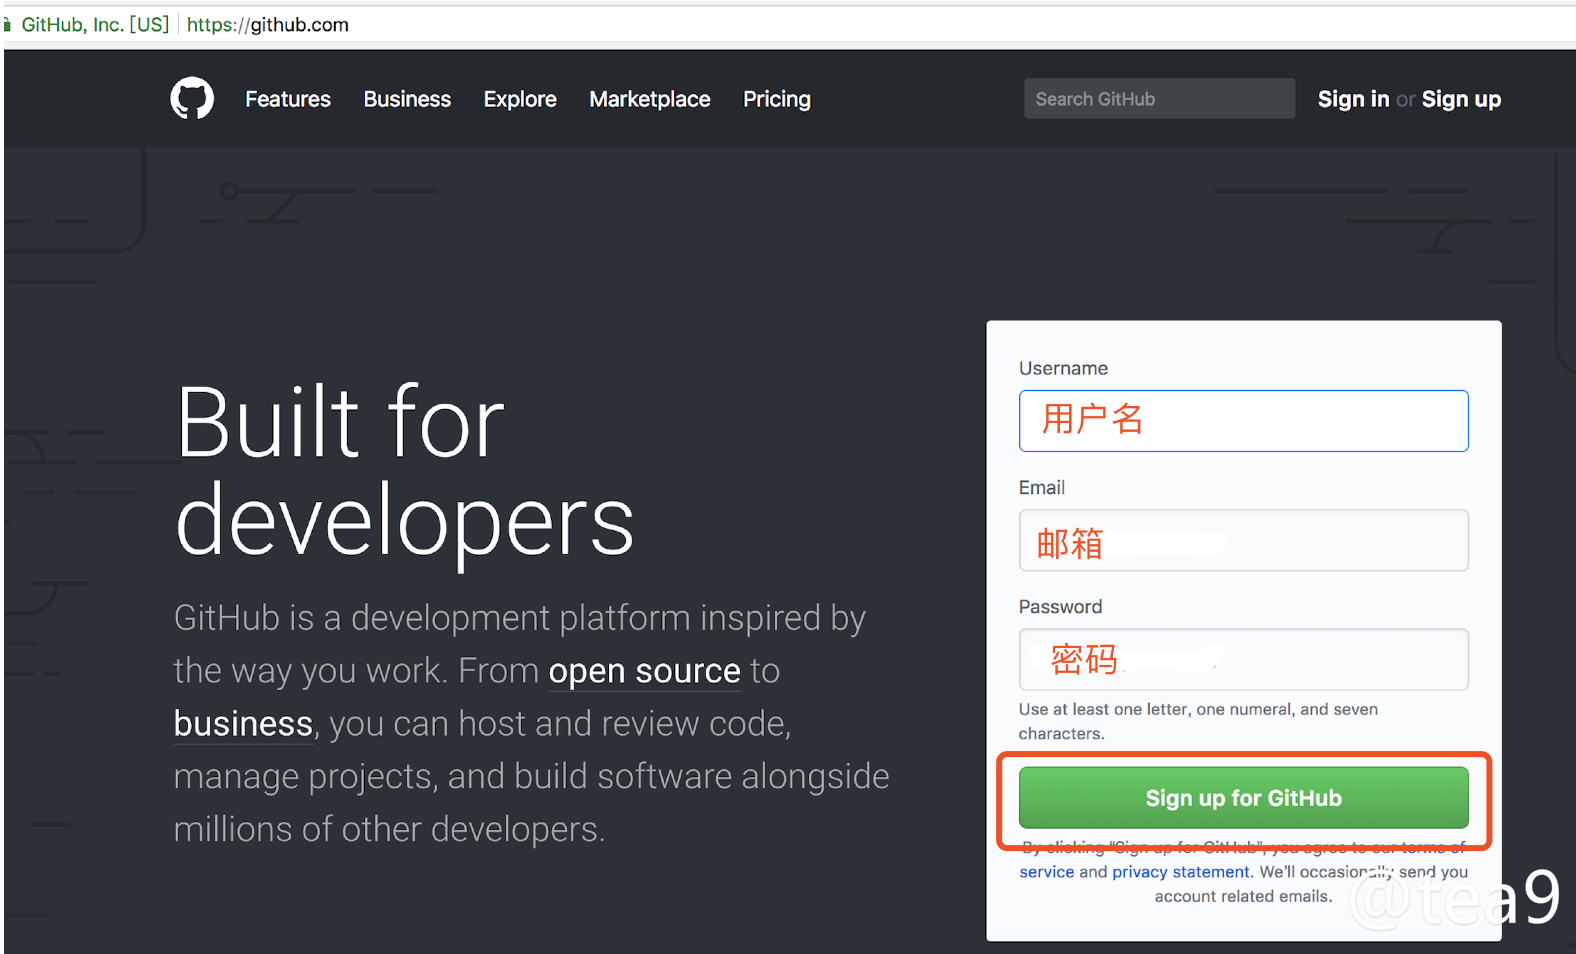Select the Password input field
Viewport: 1576px width, 954px height.
click(1244, 659)
